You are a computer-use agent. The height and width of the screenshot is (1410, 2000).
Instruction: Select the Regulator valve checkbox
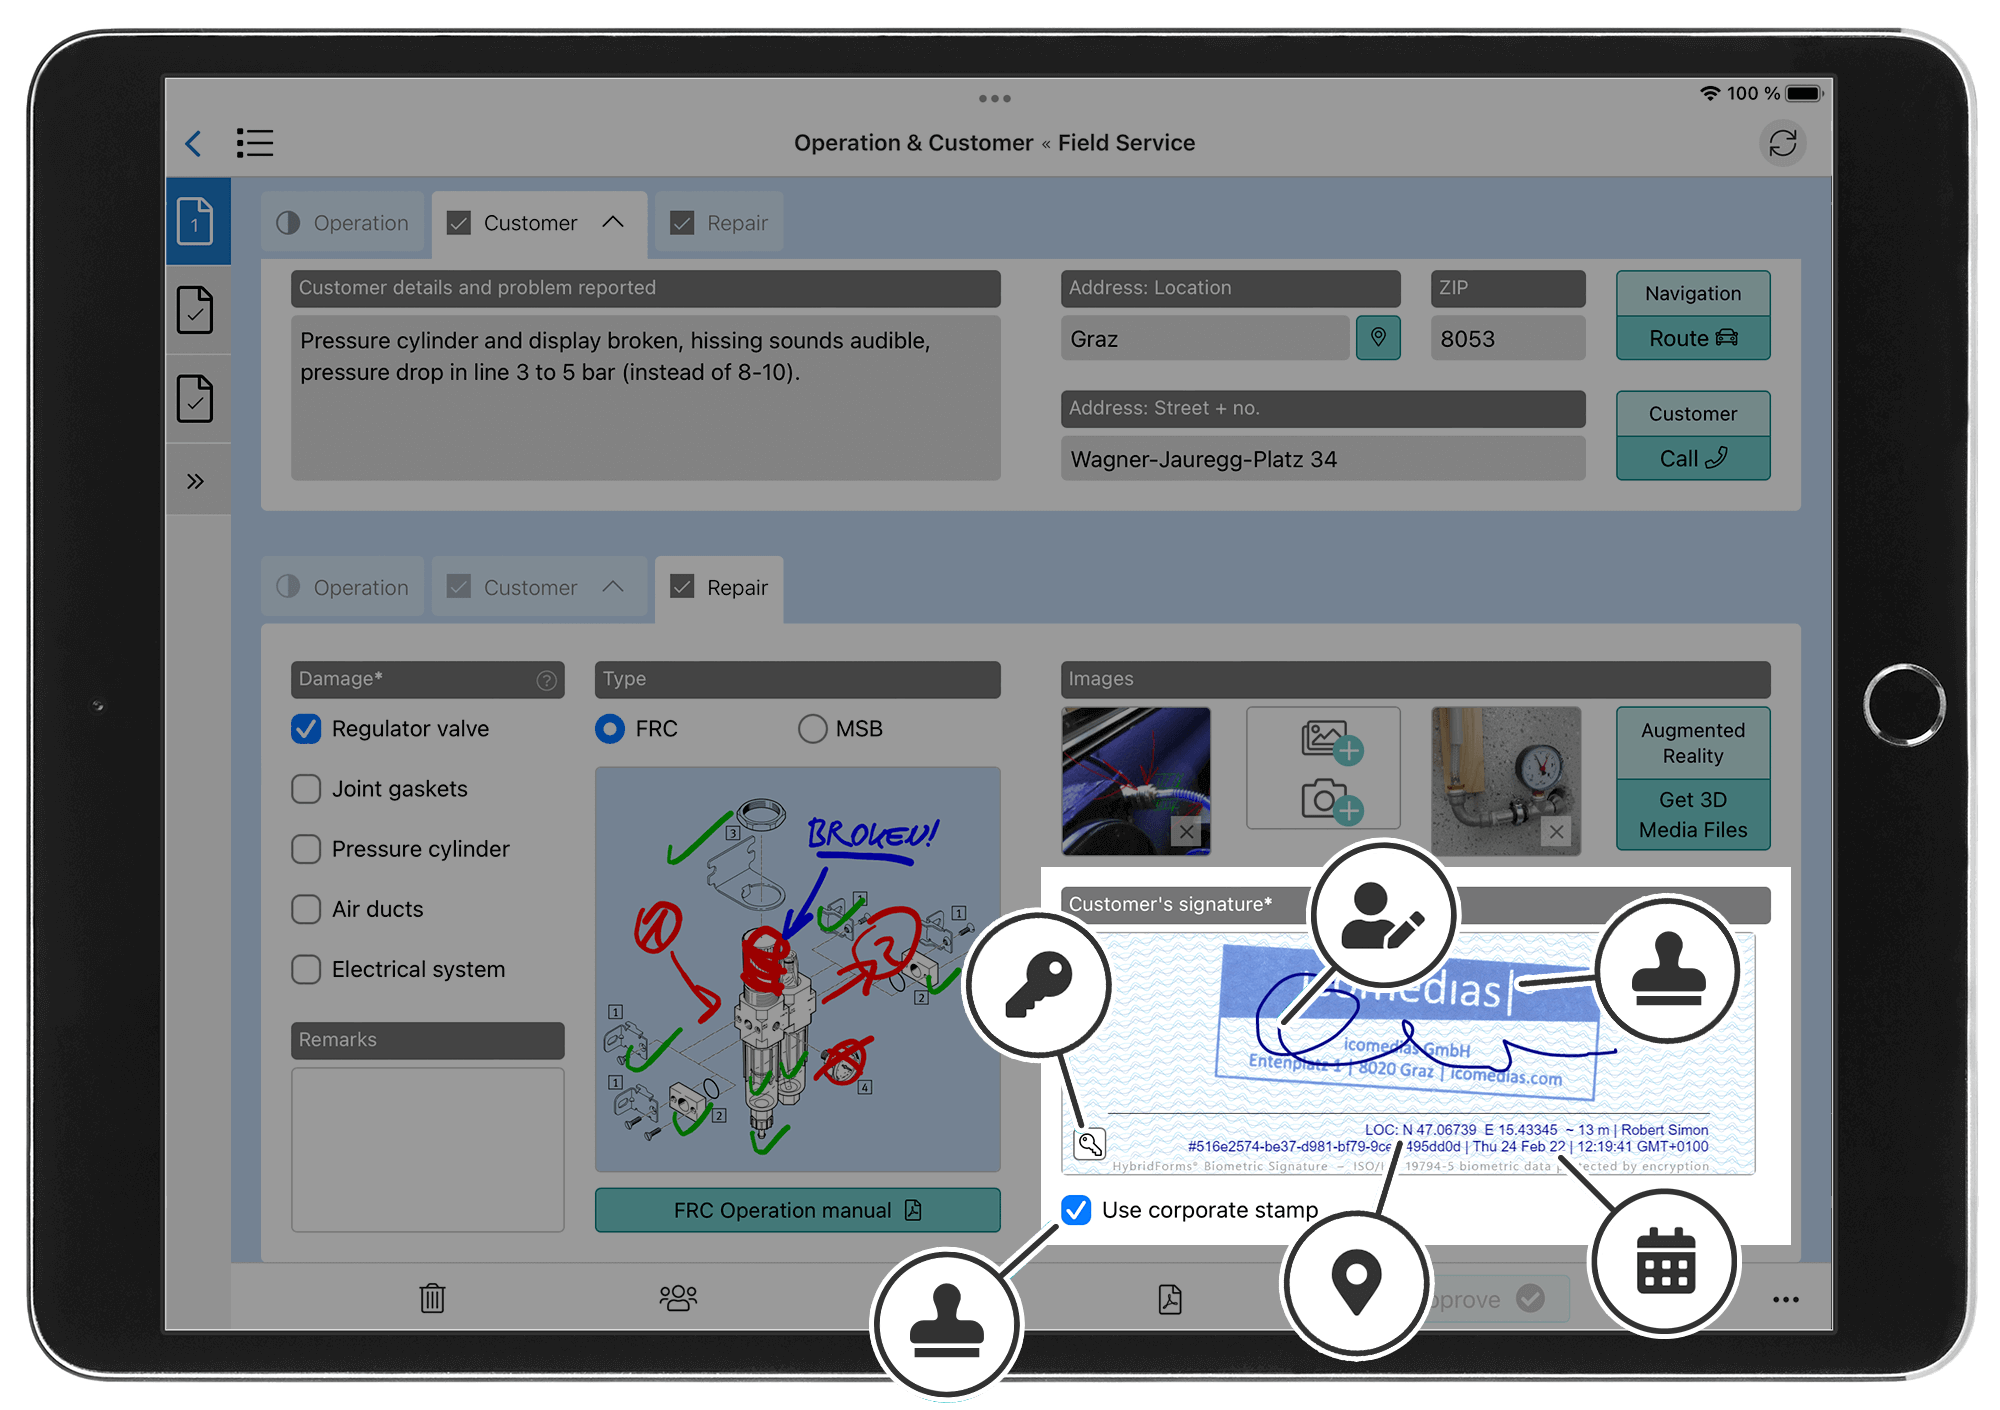[305, 728]
